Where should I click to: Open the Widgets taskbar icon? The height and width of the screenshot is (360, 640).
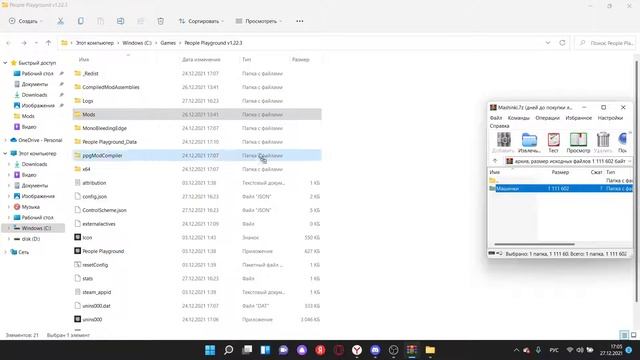pos(265,350)
